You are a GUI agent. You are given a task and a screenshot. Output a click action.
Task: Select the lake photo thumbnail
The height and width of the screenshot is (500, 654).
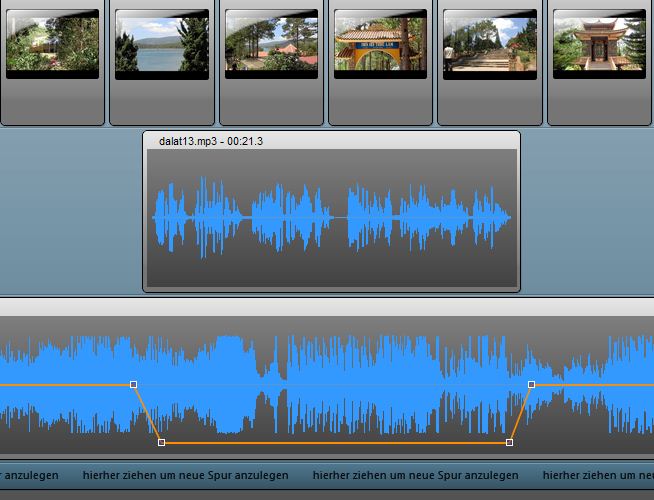(x=162, y=44)
